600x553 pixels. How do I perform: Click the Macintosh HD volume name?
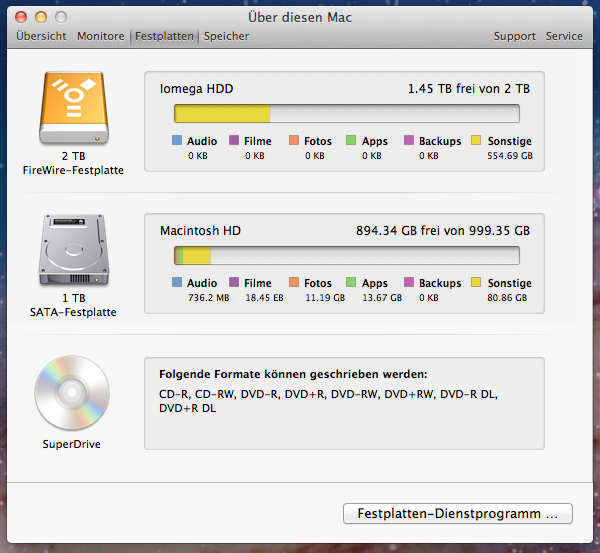[200, 231]
